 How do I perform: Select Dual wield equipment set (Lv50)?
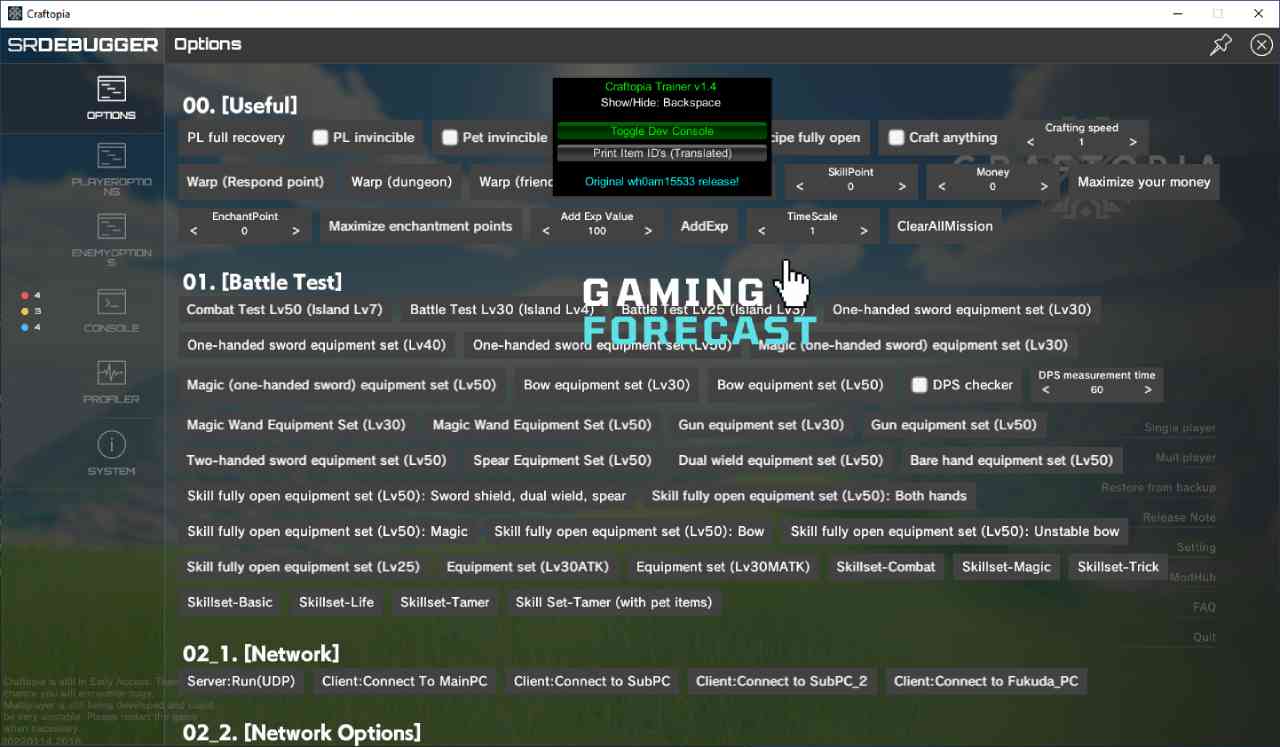point(781,461)
